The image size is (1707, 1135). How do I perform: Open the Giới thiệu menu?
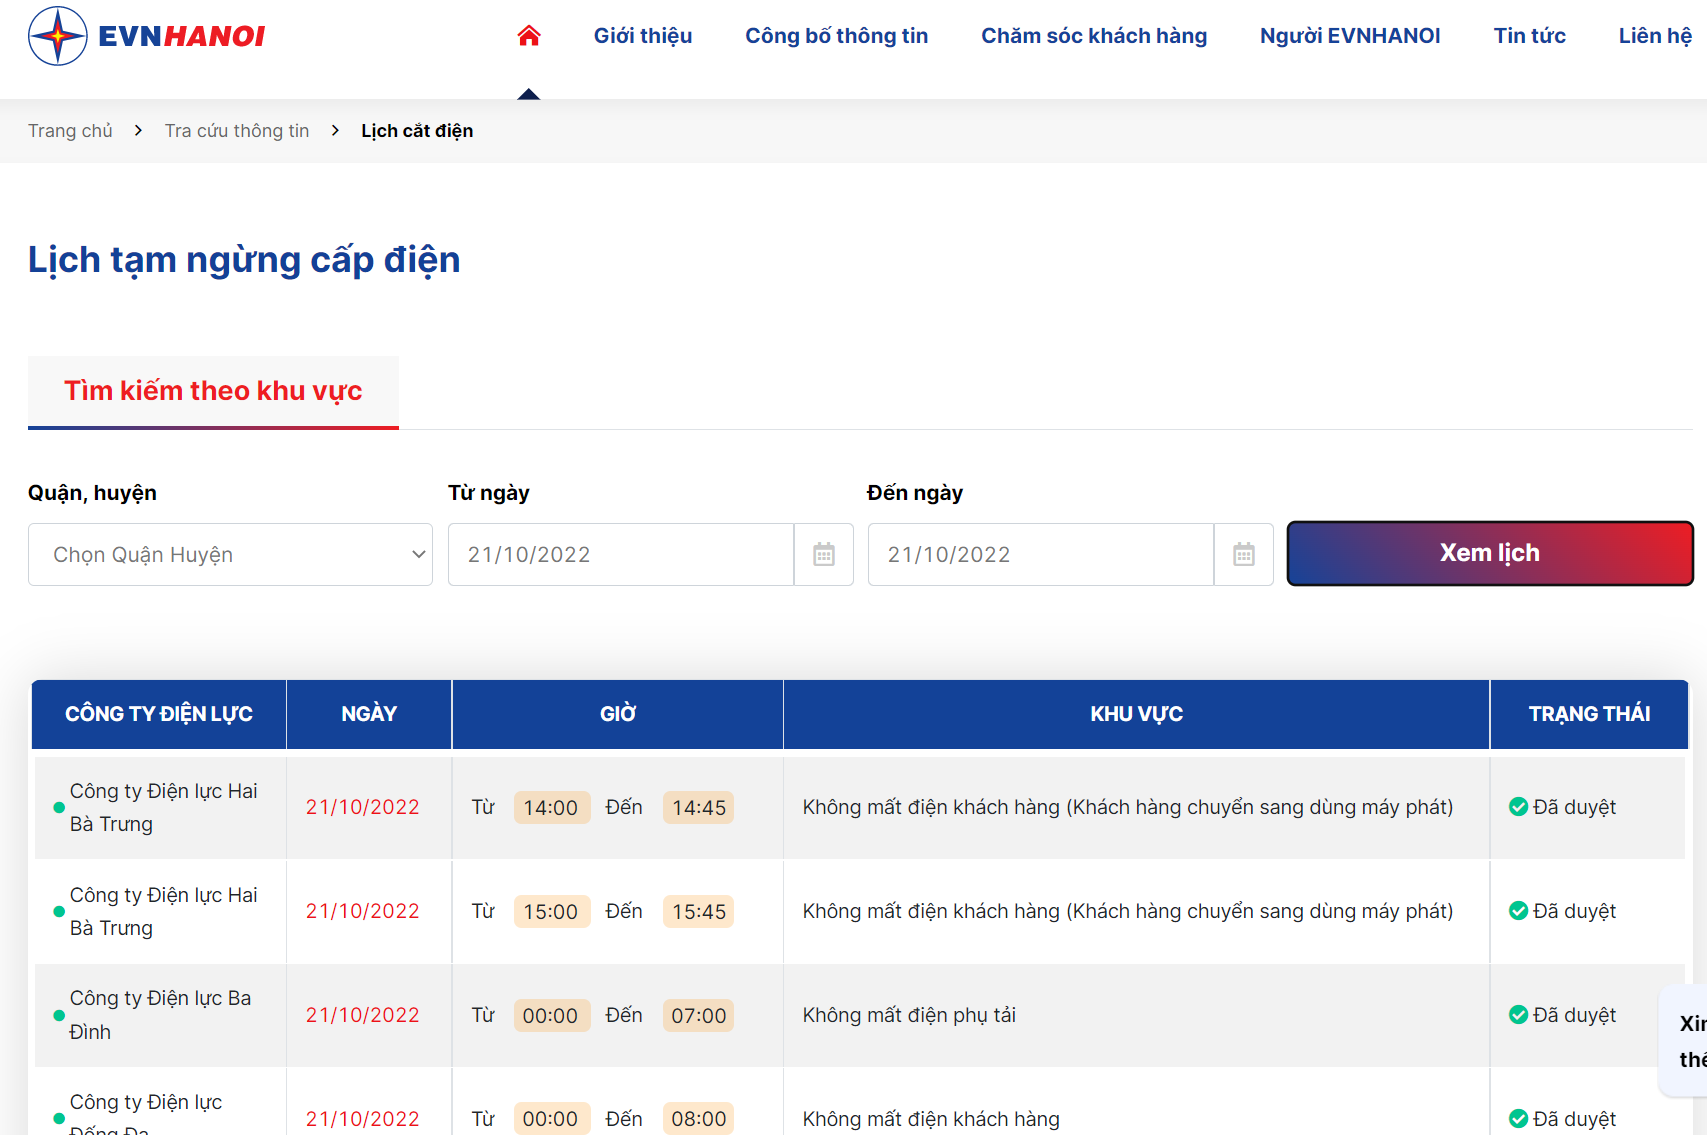(643, 36)
